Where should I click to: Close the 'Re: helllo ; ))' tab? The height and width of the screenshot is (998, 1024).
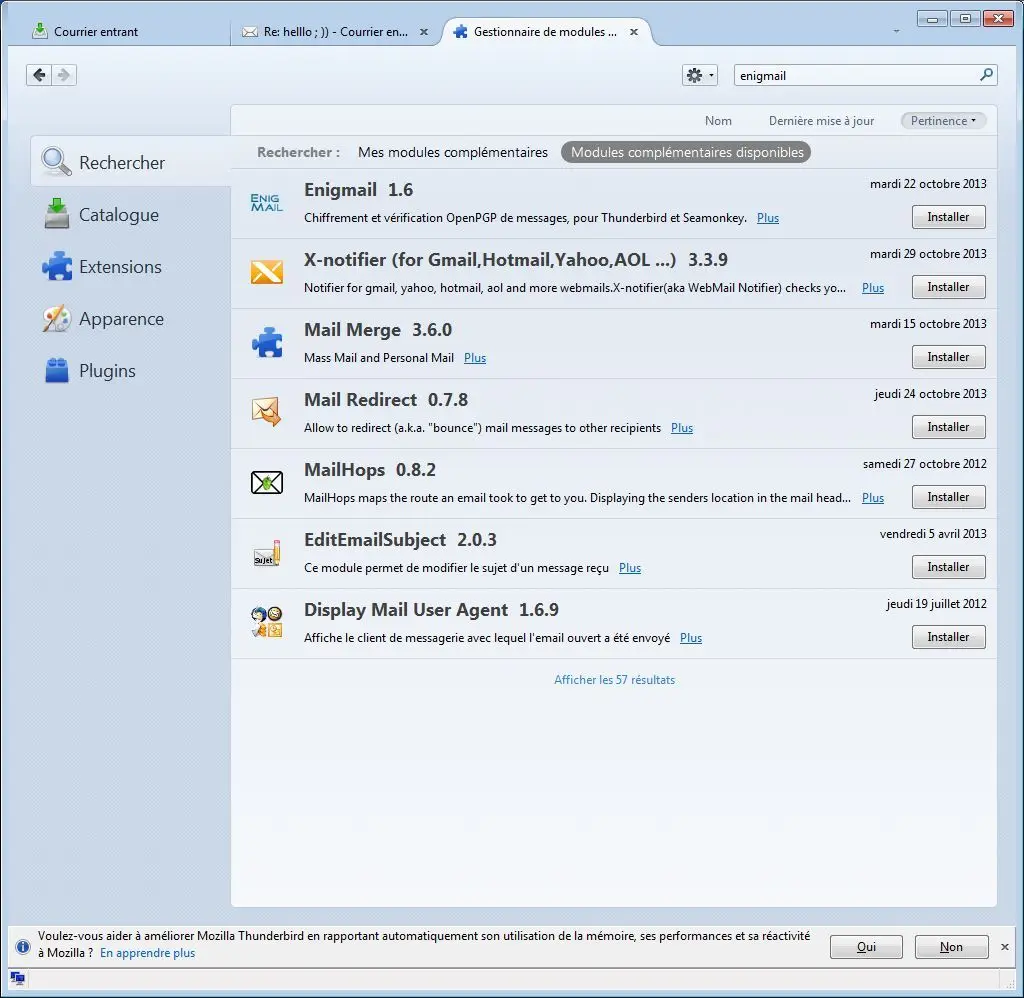[x=424, y=32]
